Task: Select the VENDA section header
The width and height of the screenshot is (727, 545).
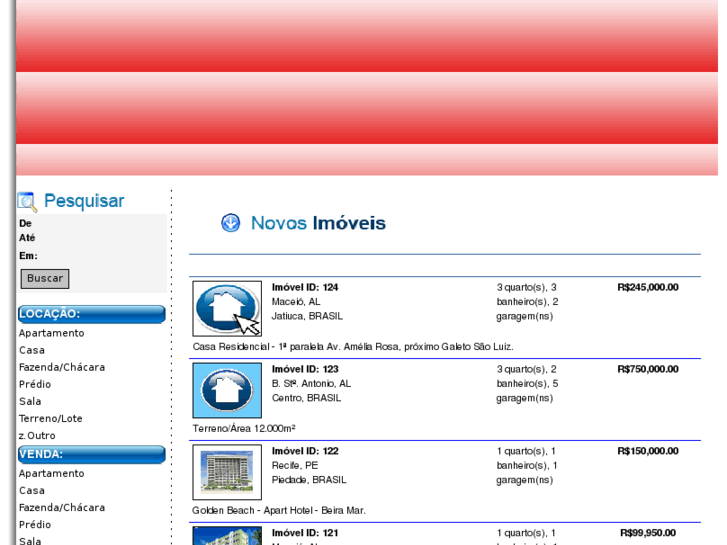Action: [92, 454]
